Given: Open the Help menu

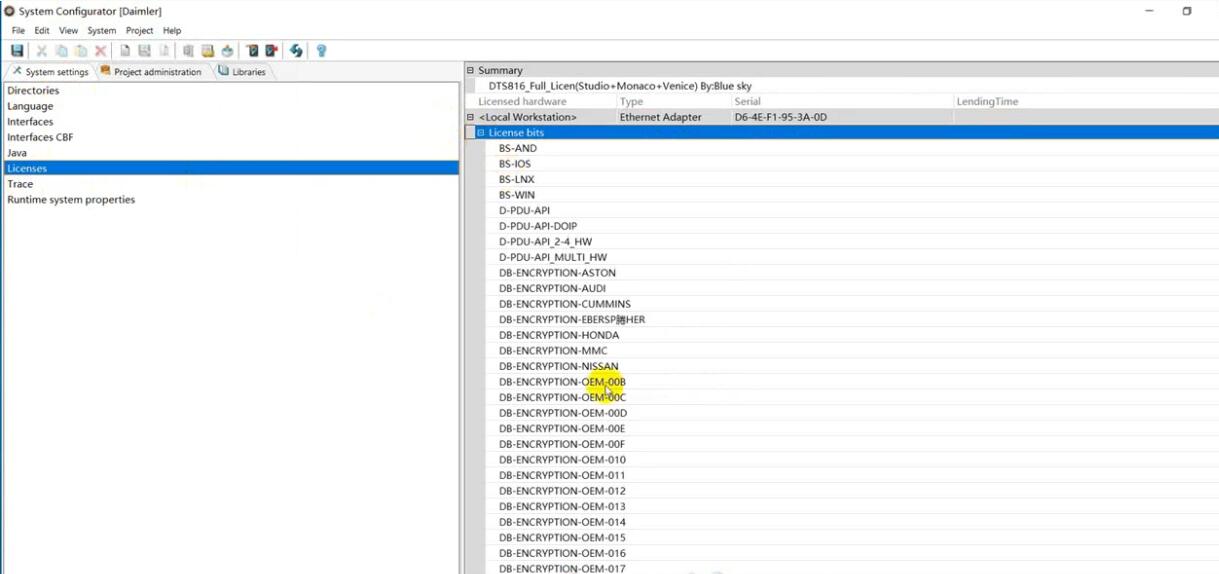Looking at the screenshot, I should click(x=172, y=31).
